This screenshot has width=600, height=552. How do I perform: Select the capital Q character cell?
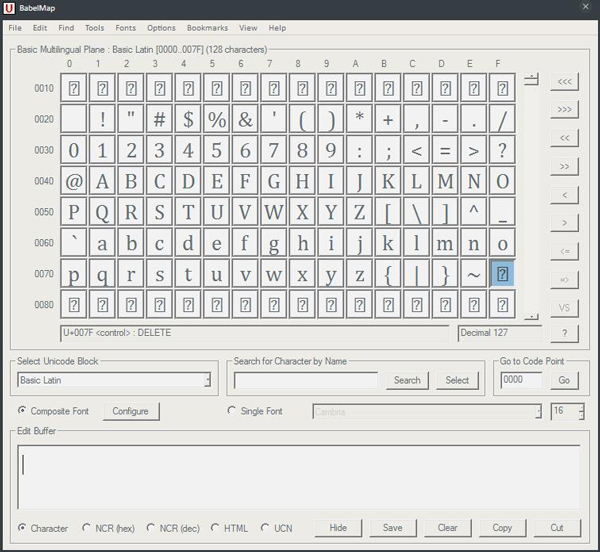point(102,212)
